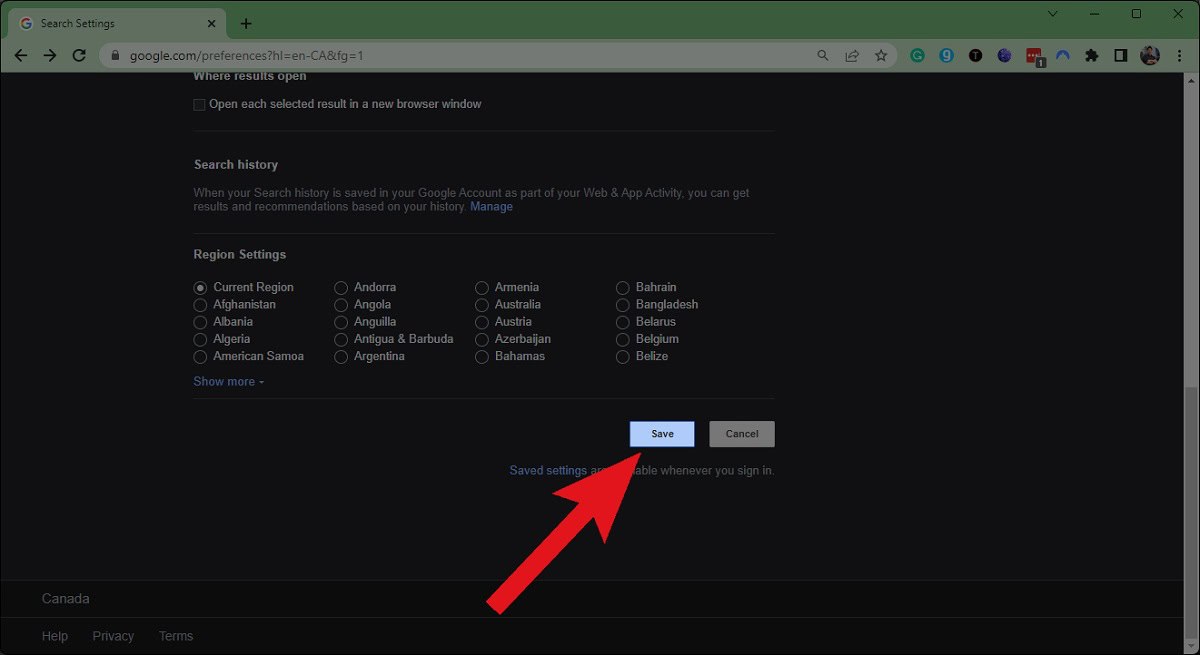
Task: Open the Extensions puzzle piece menu
Action: point(1092,56)
